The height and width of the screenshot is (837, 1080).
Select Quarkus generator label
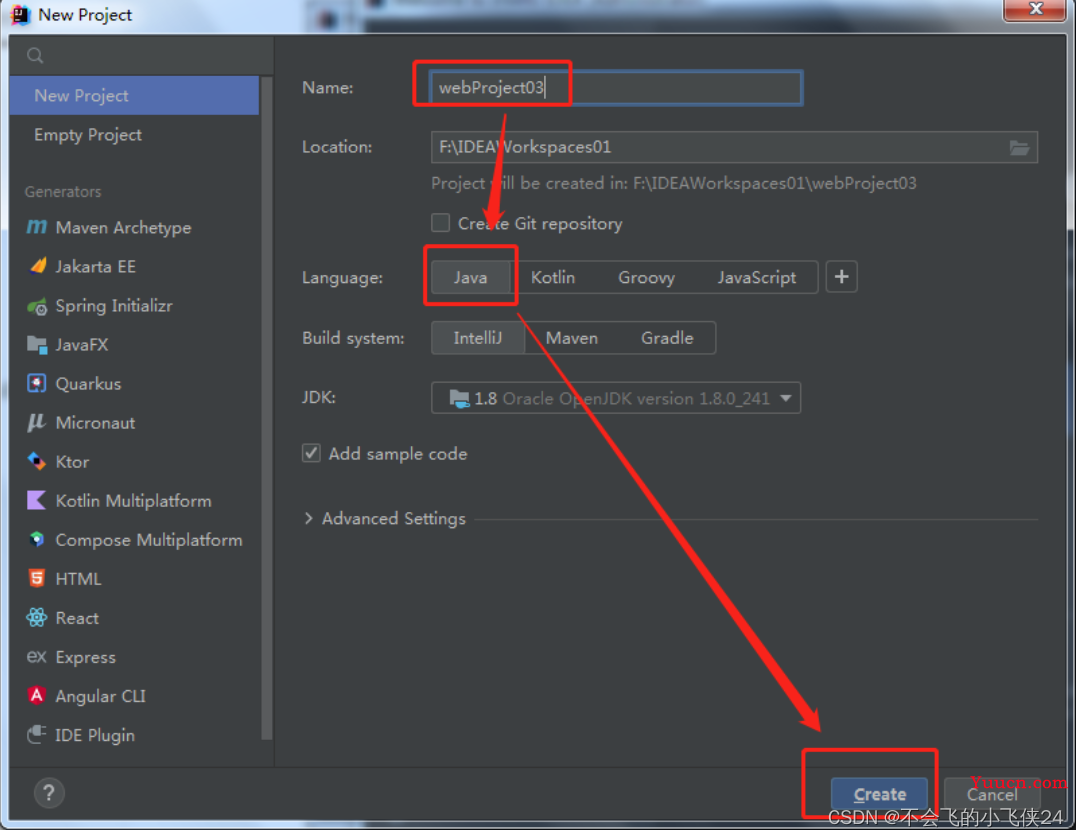pos(88,384)
